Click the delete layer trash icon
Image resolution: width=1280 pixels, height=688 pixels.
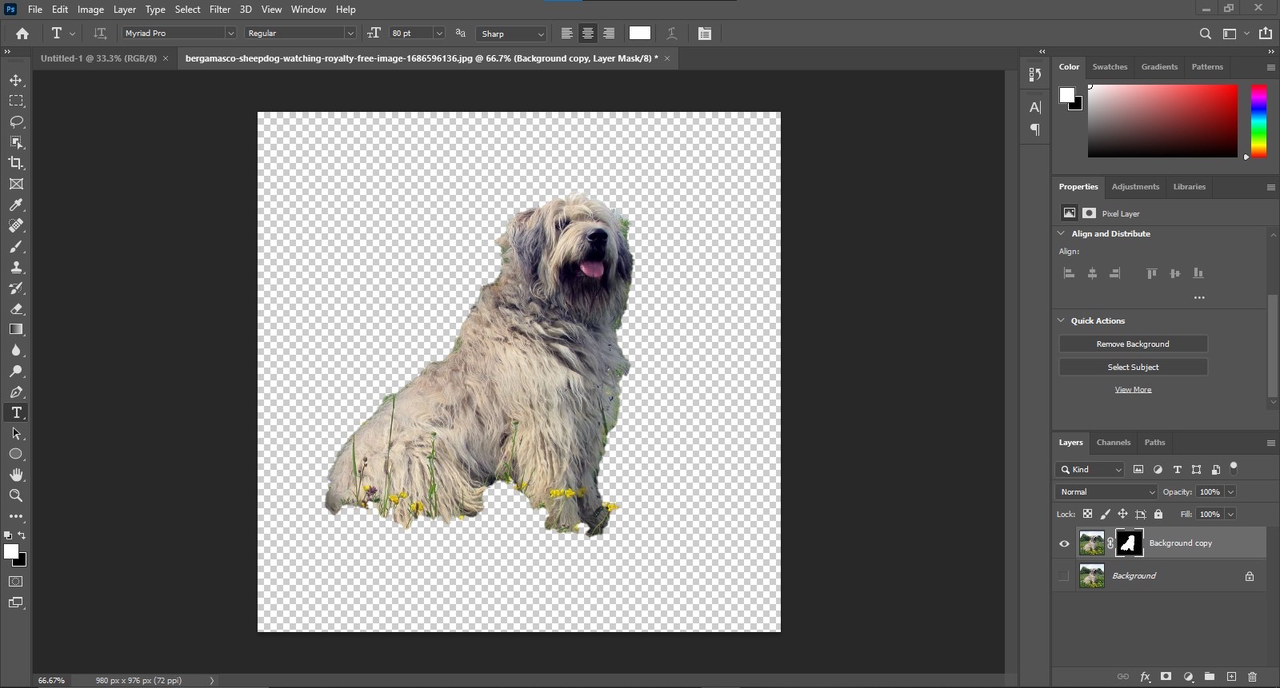tap(1252, 677)
